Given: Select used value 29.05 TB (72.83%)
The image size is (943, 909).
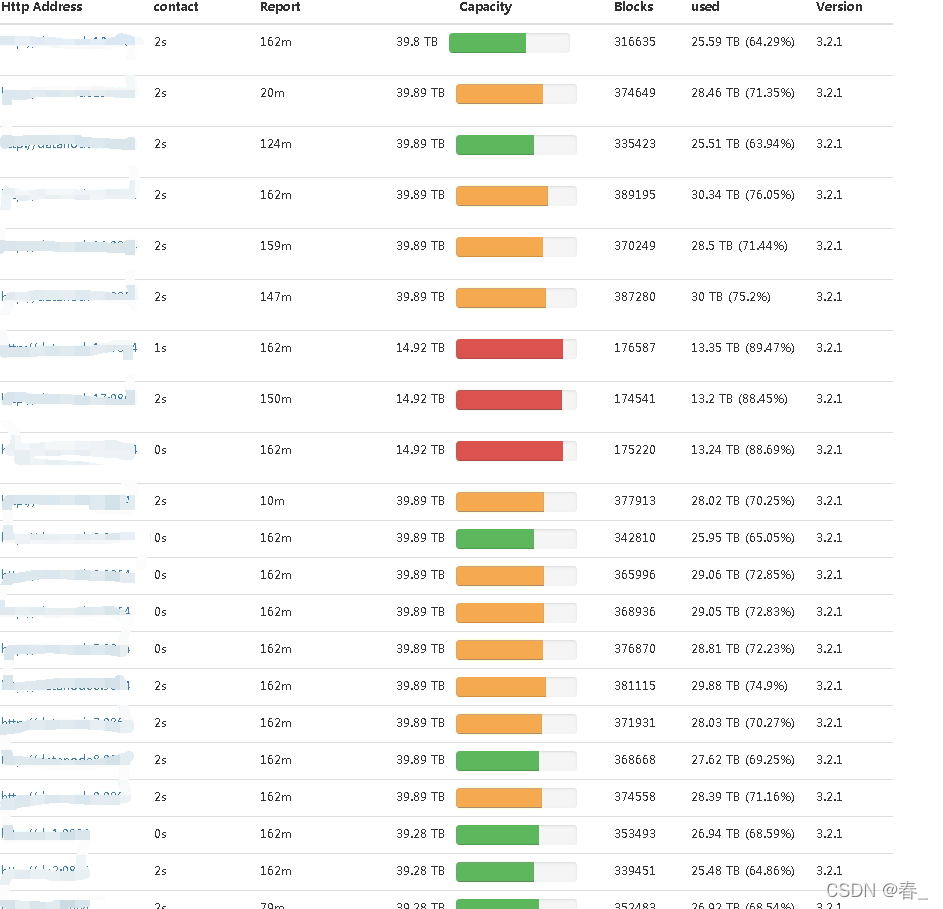Looking at the screenshot, I should point(743,613).
